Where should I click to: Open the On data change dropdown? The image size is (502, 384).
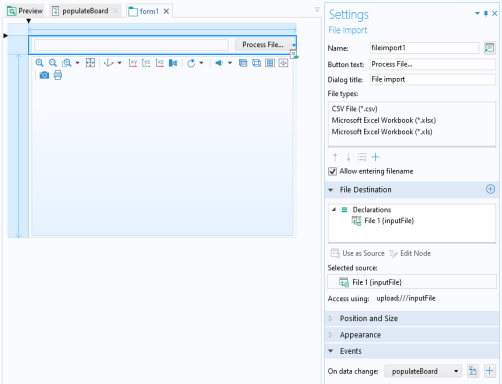click(423, 371)
